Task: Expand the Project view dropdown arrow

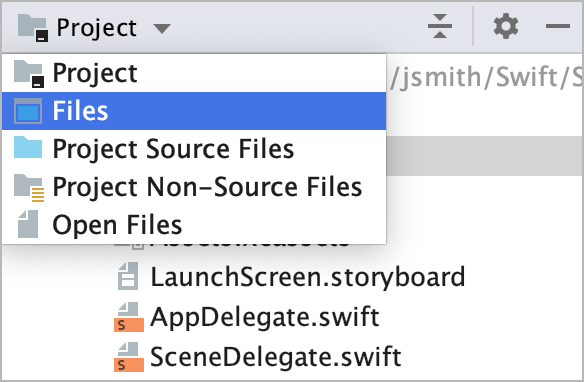Action: [x=162, y=28]
